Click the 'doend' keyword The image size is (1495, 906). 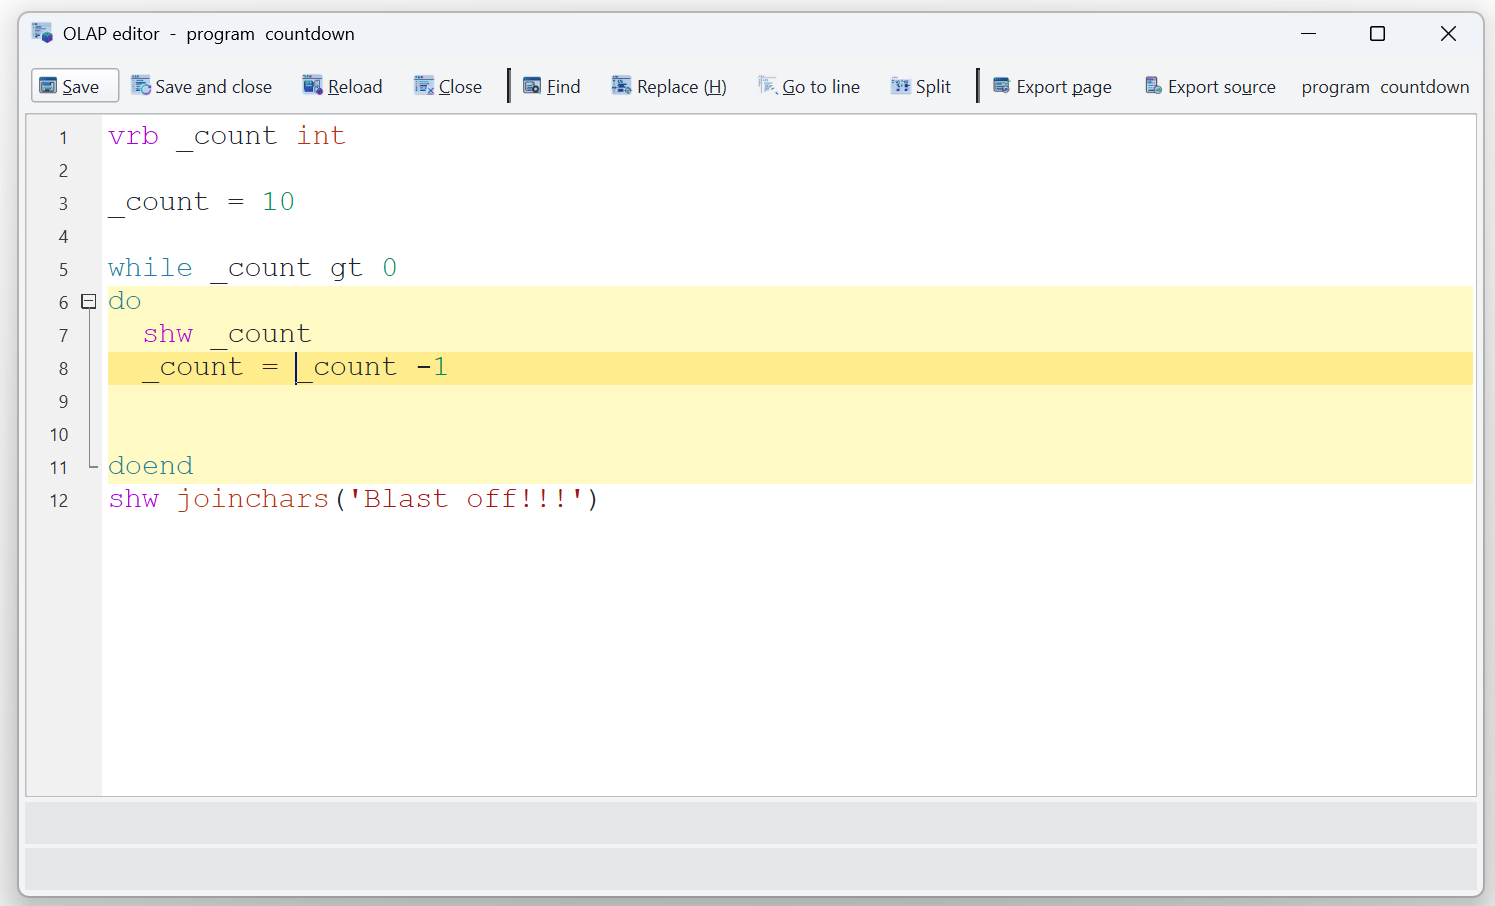click(150, 466)
